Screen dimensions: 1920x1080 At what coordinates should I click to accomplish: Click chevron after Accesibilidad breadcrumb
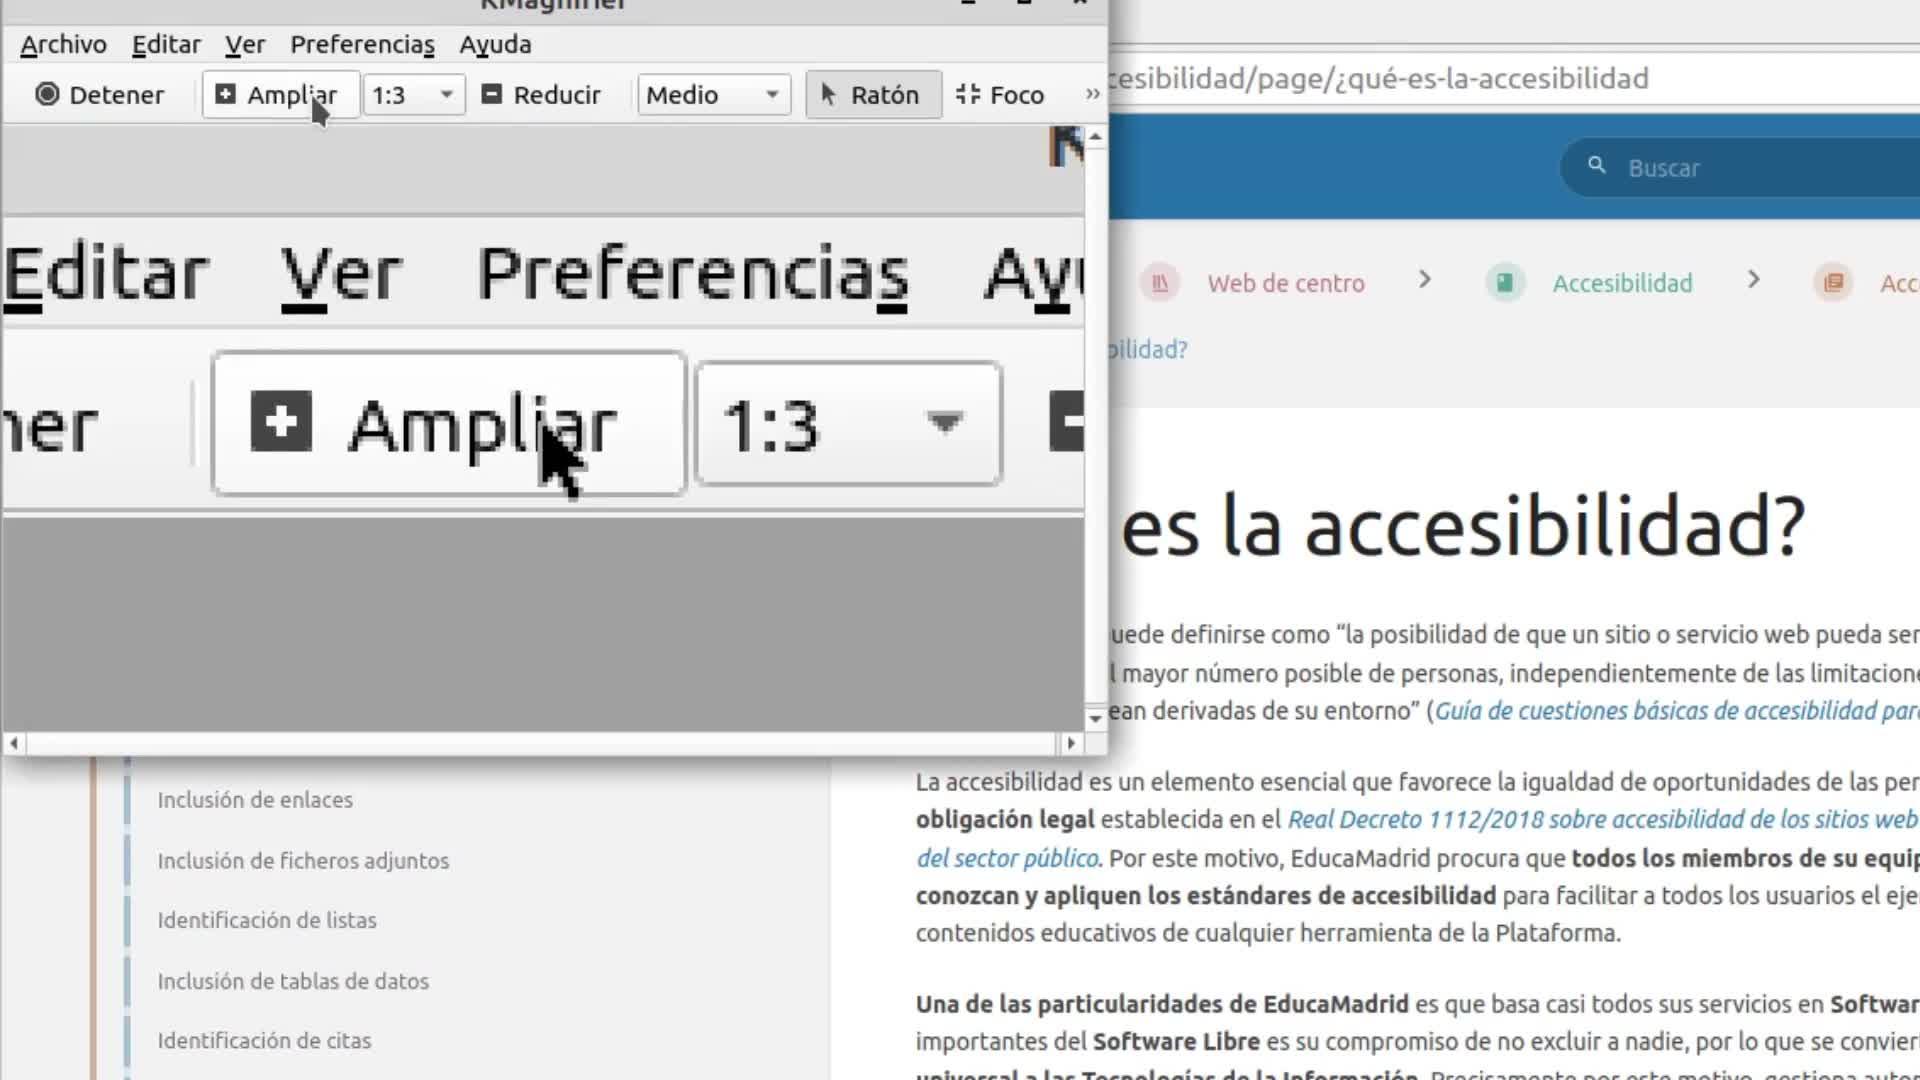1753,280
